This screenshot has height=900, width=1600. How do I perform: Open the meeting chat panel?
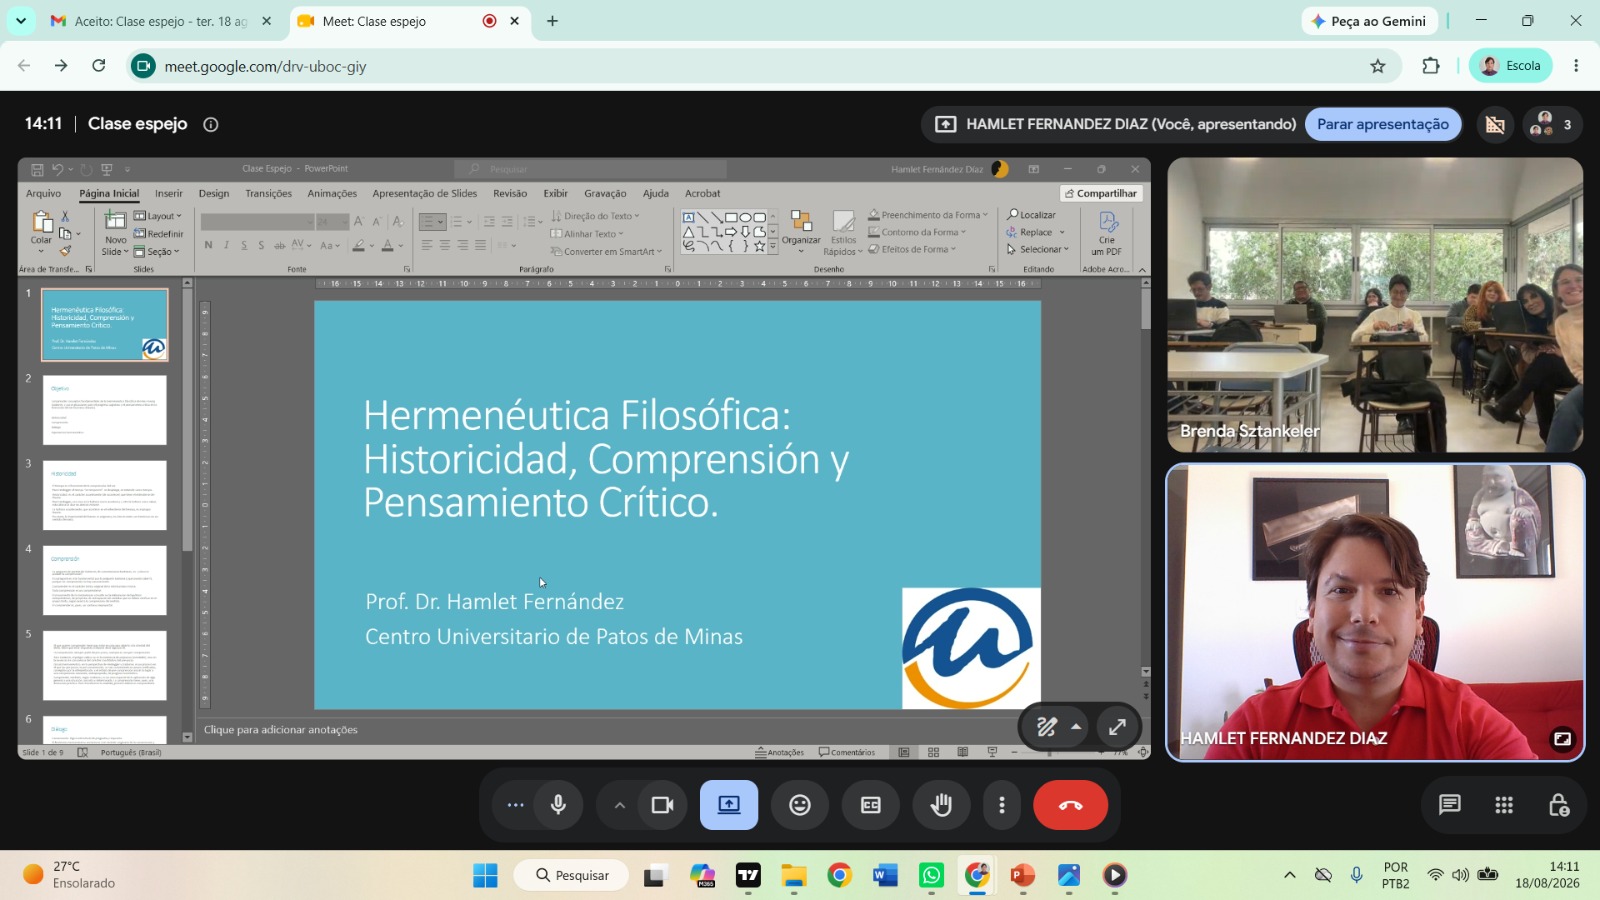1450,805
